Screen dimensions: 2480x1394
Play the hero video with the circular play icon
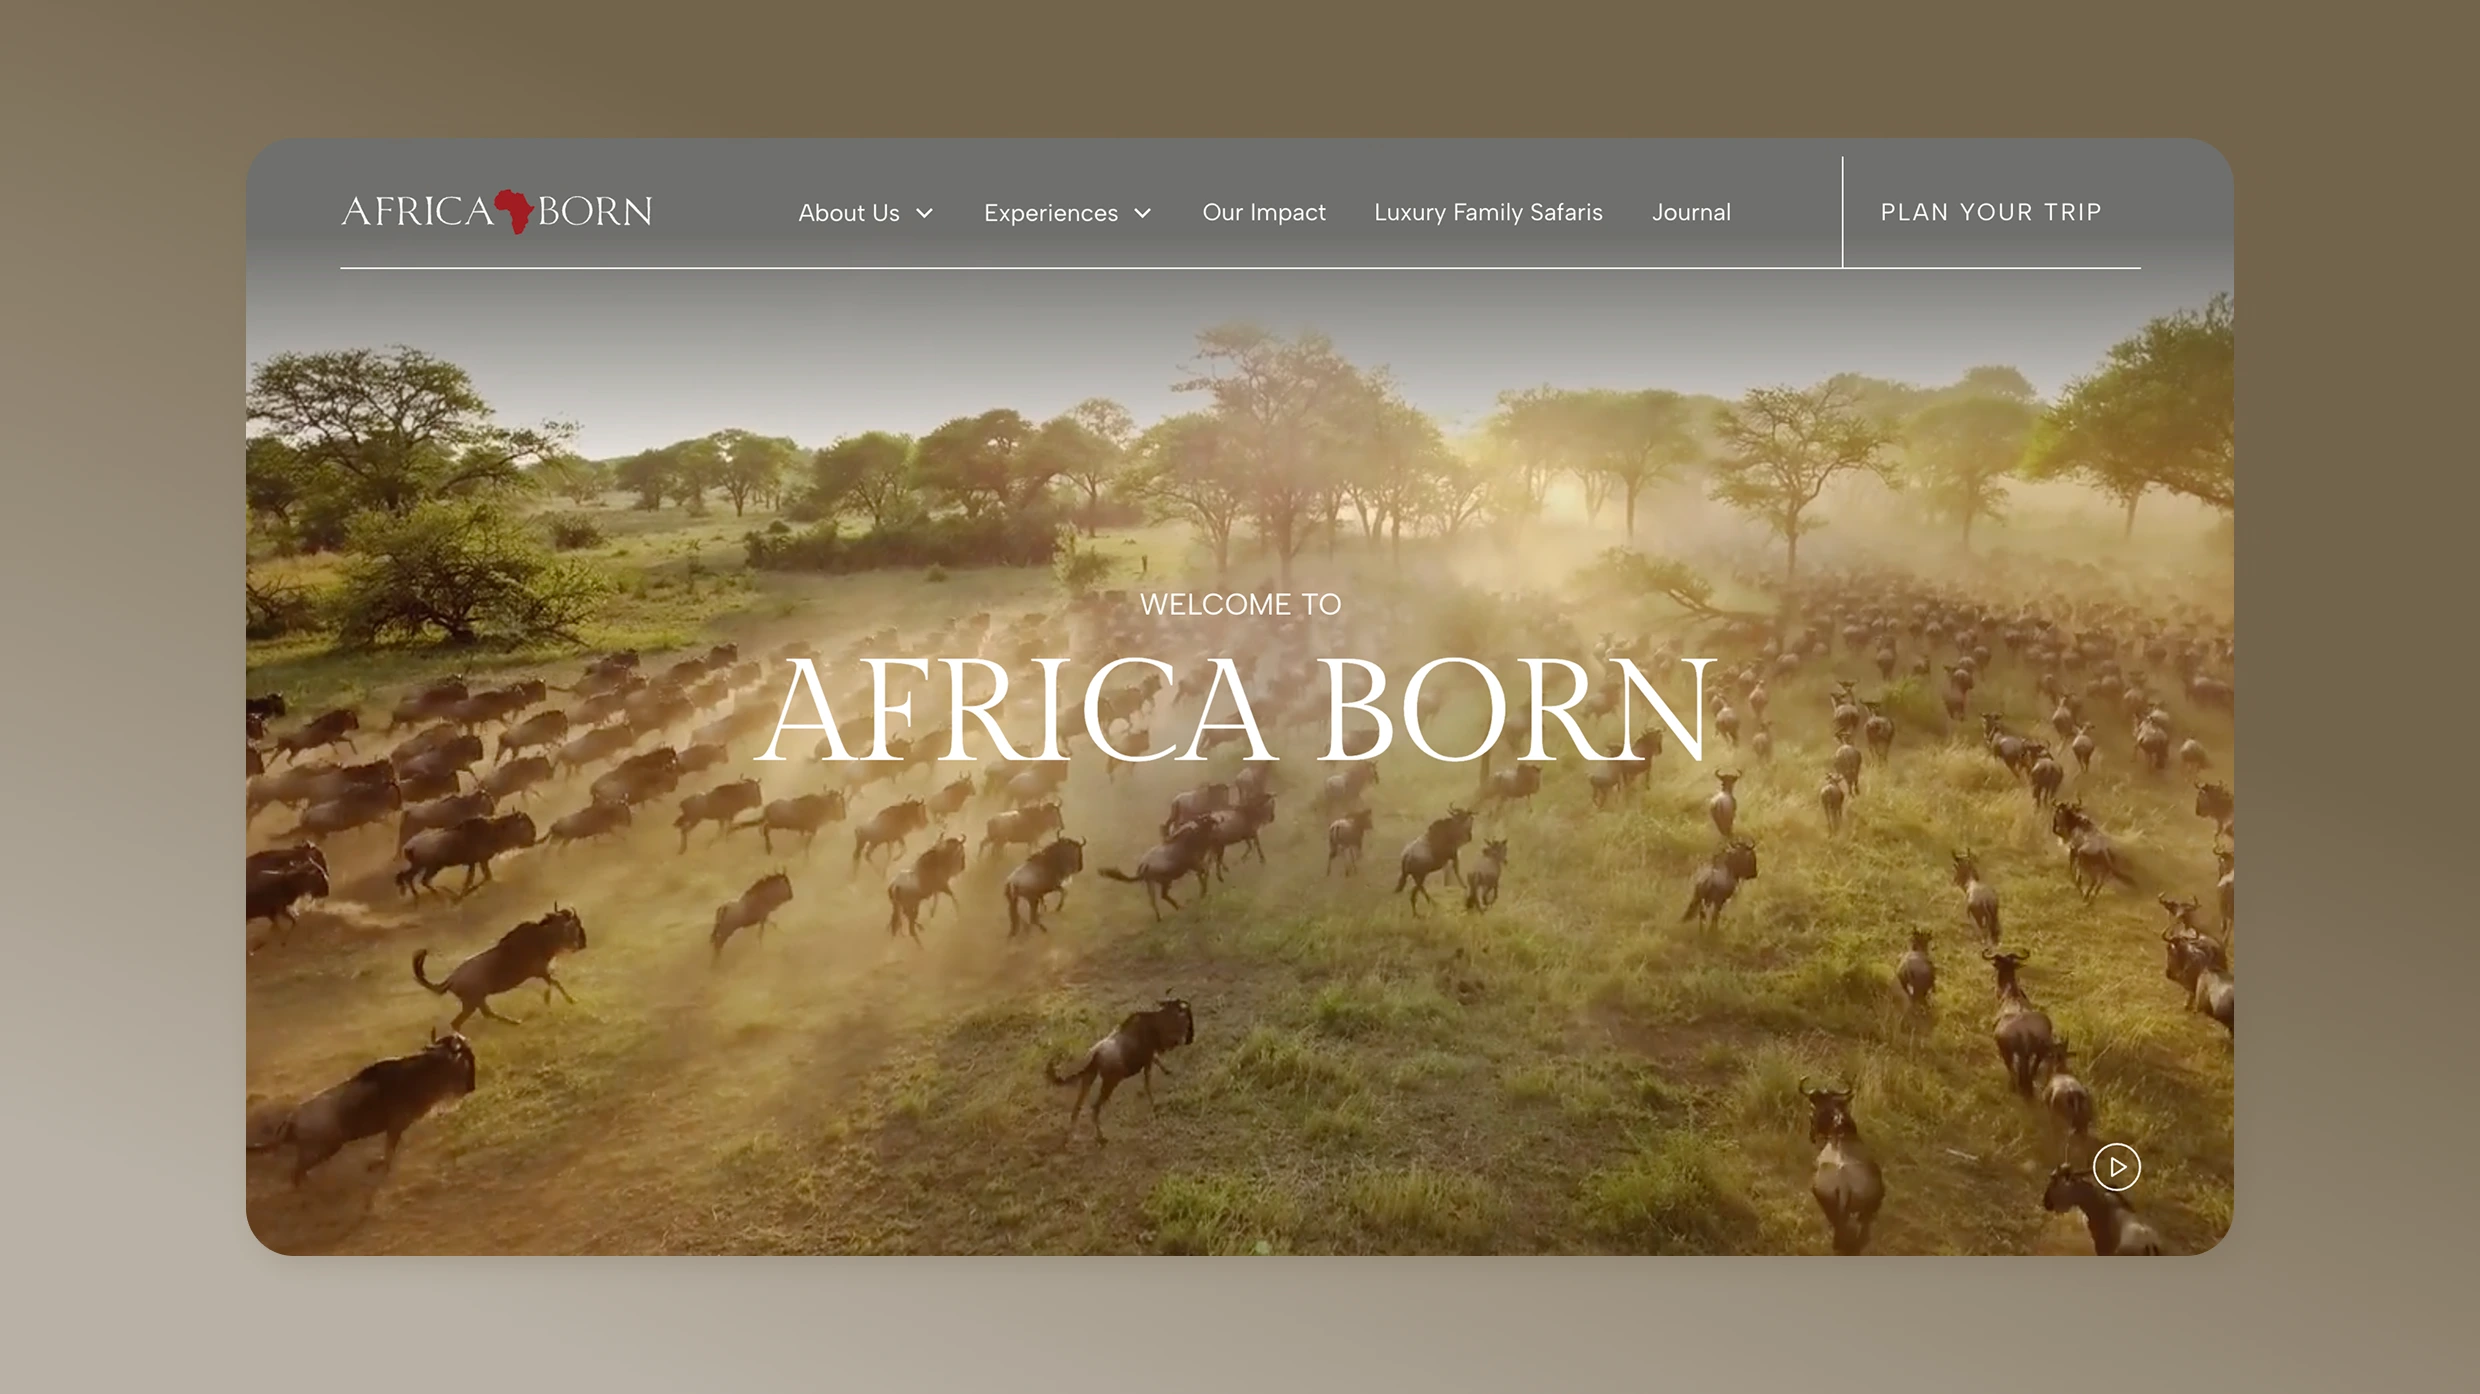[x=2116, y=1167]
